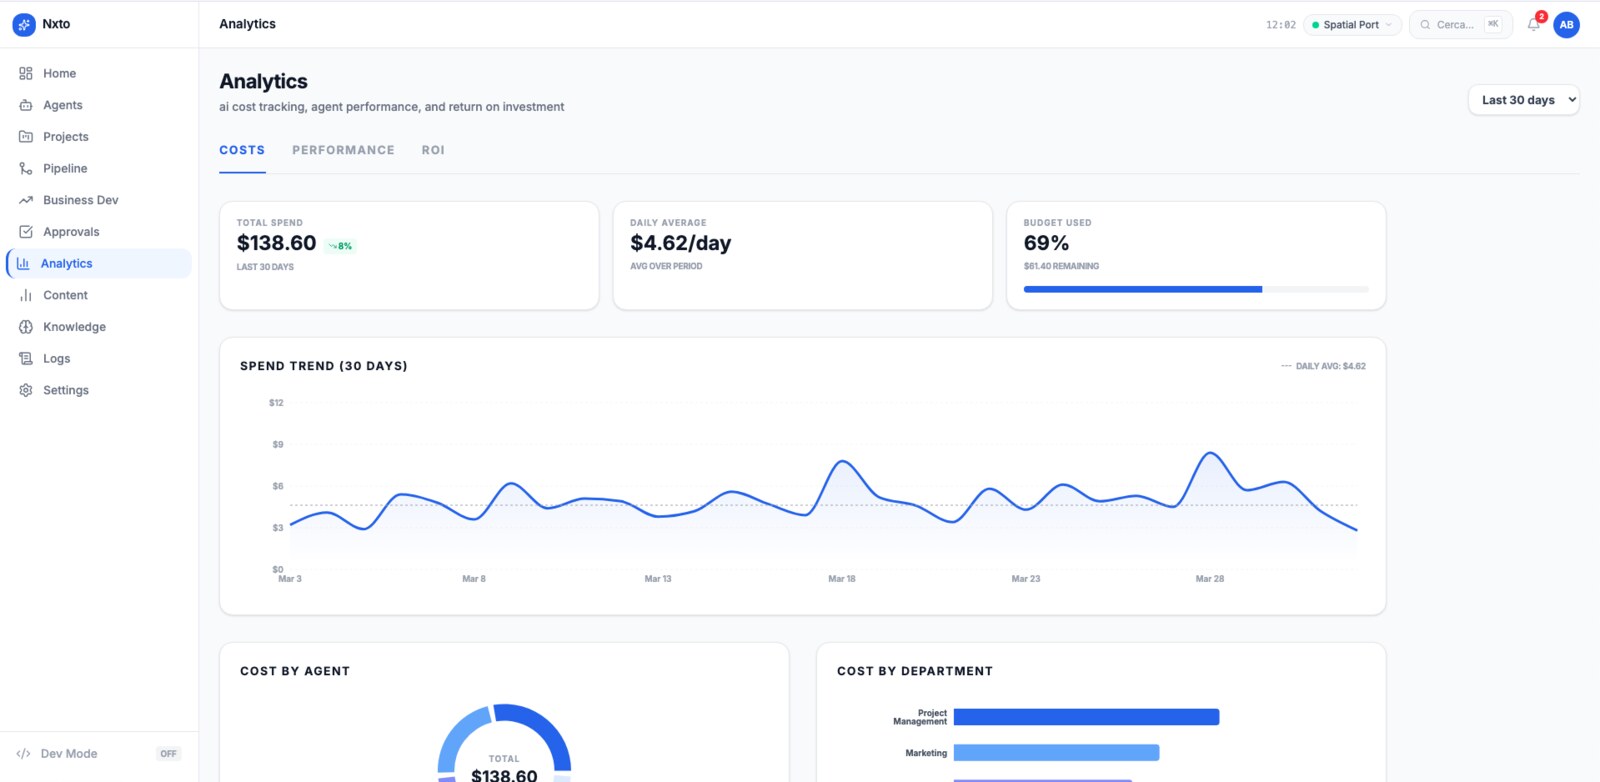
Task: Click the Approvals checkmark icon
Action: click(26, 232)
